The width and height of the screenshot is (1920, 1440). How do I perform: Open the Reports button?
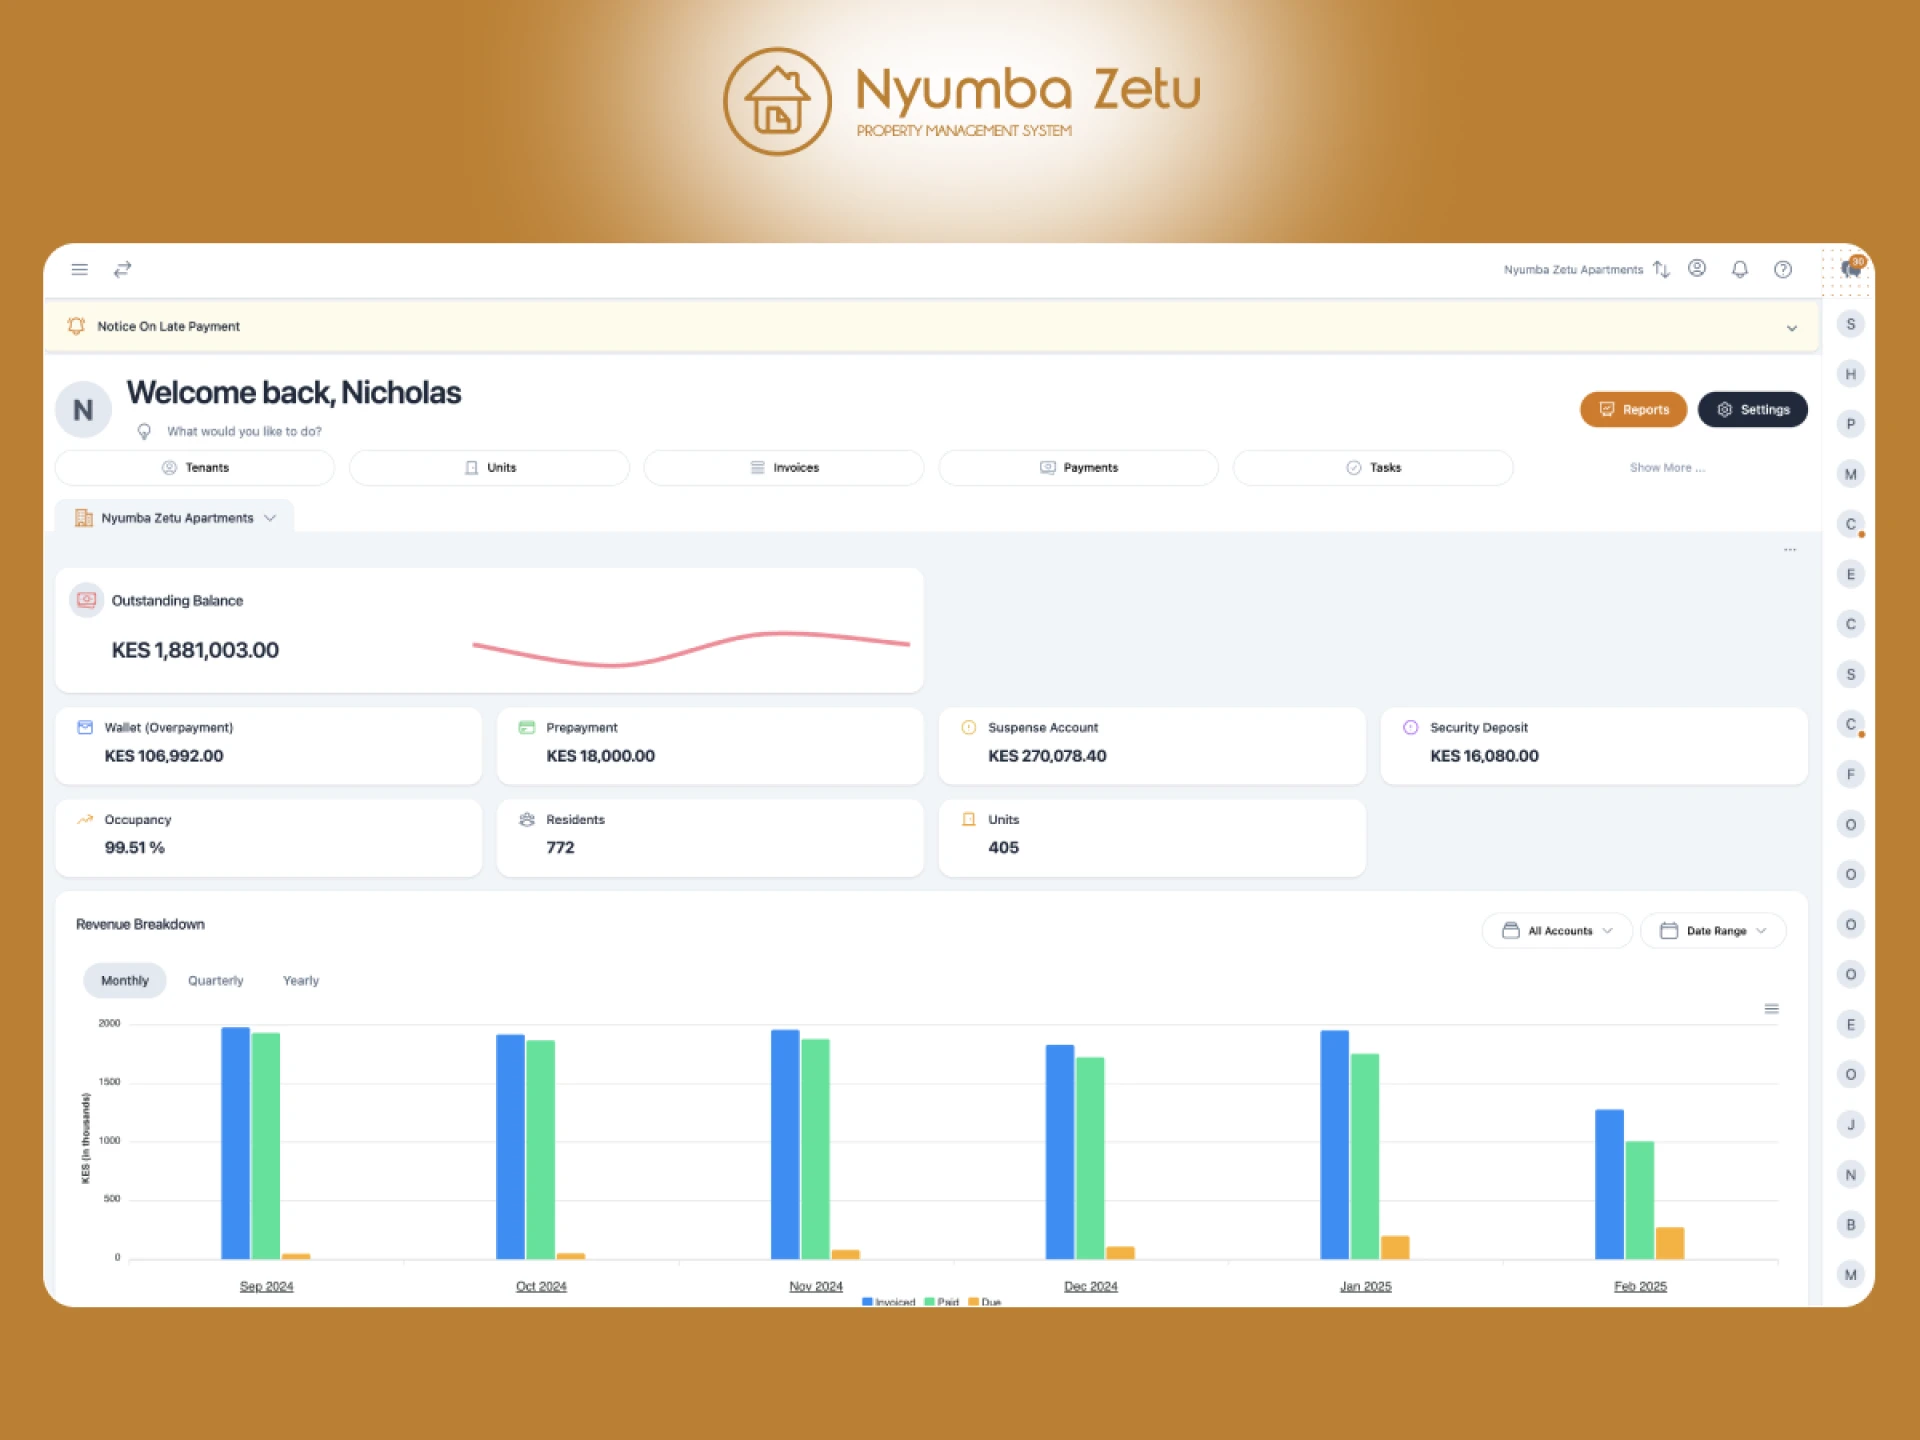1633,409
